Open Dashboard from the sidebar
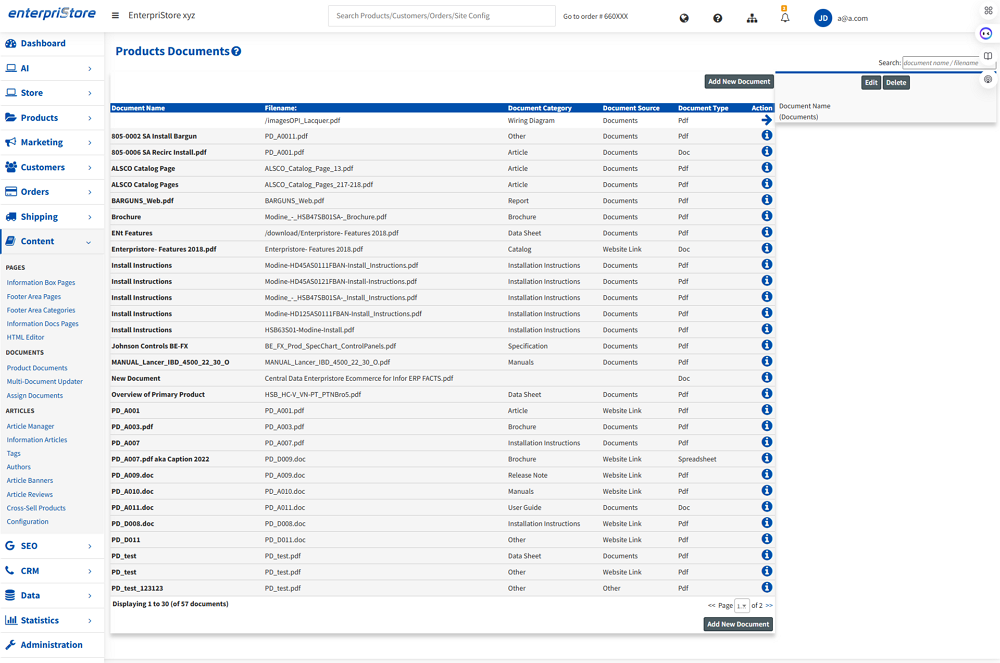Image resolution: width=1000 pixels, height=663 pixels. tap(42, 44)
